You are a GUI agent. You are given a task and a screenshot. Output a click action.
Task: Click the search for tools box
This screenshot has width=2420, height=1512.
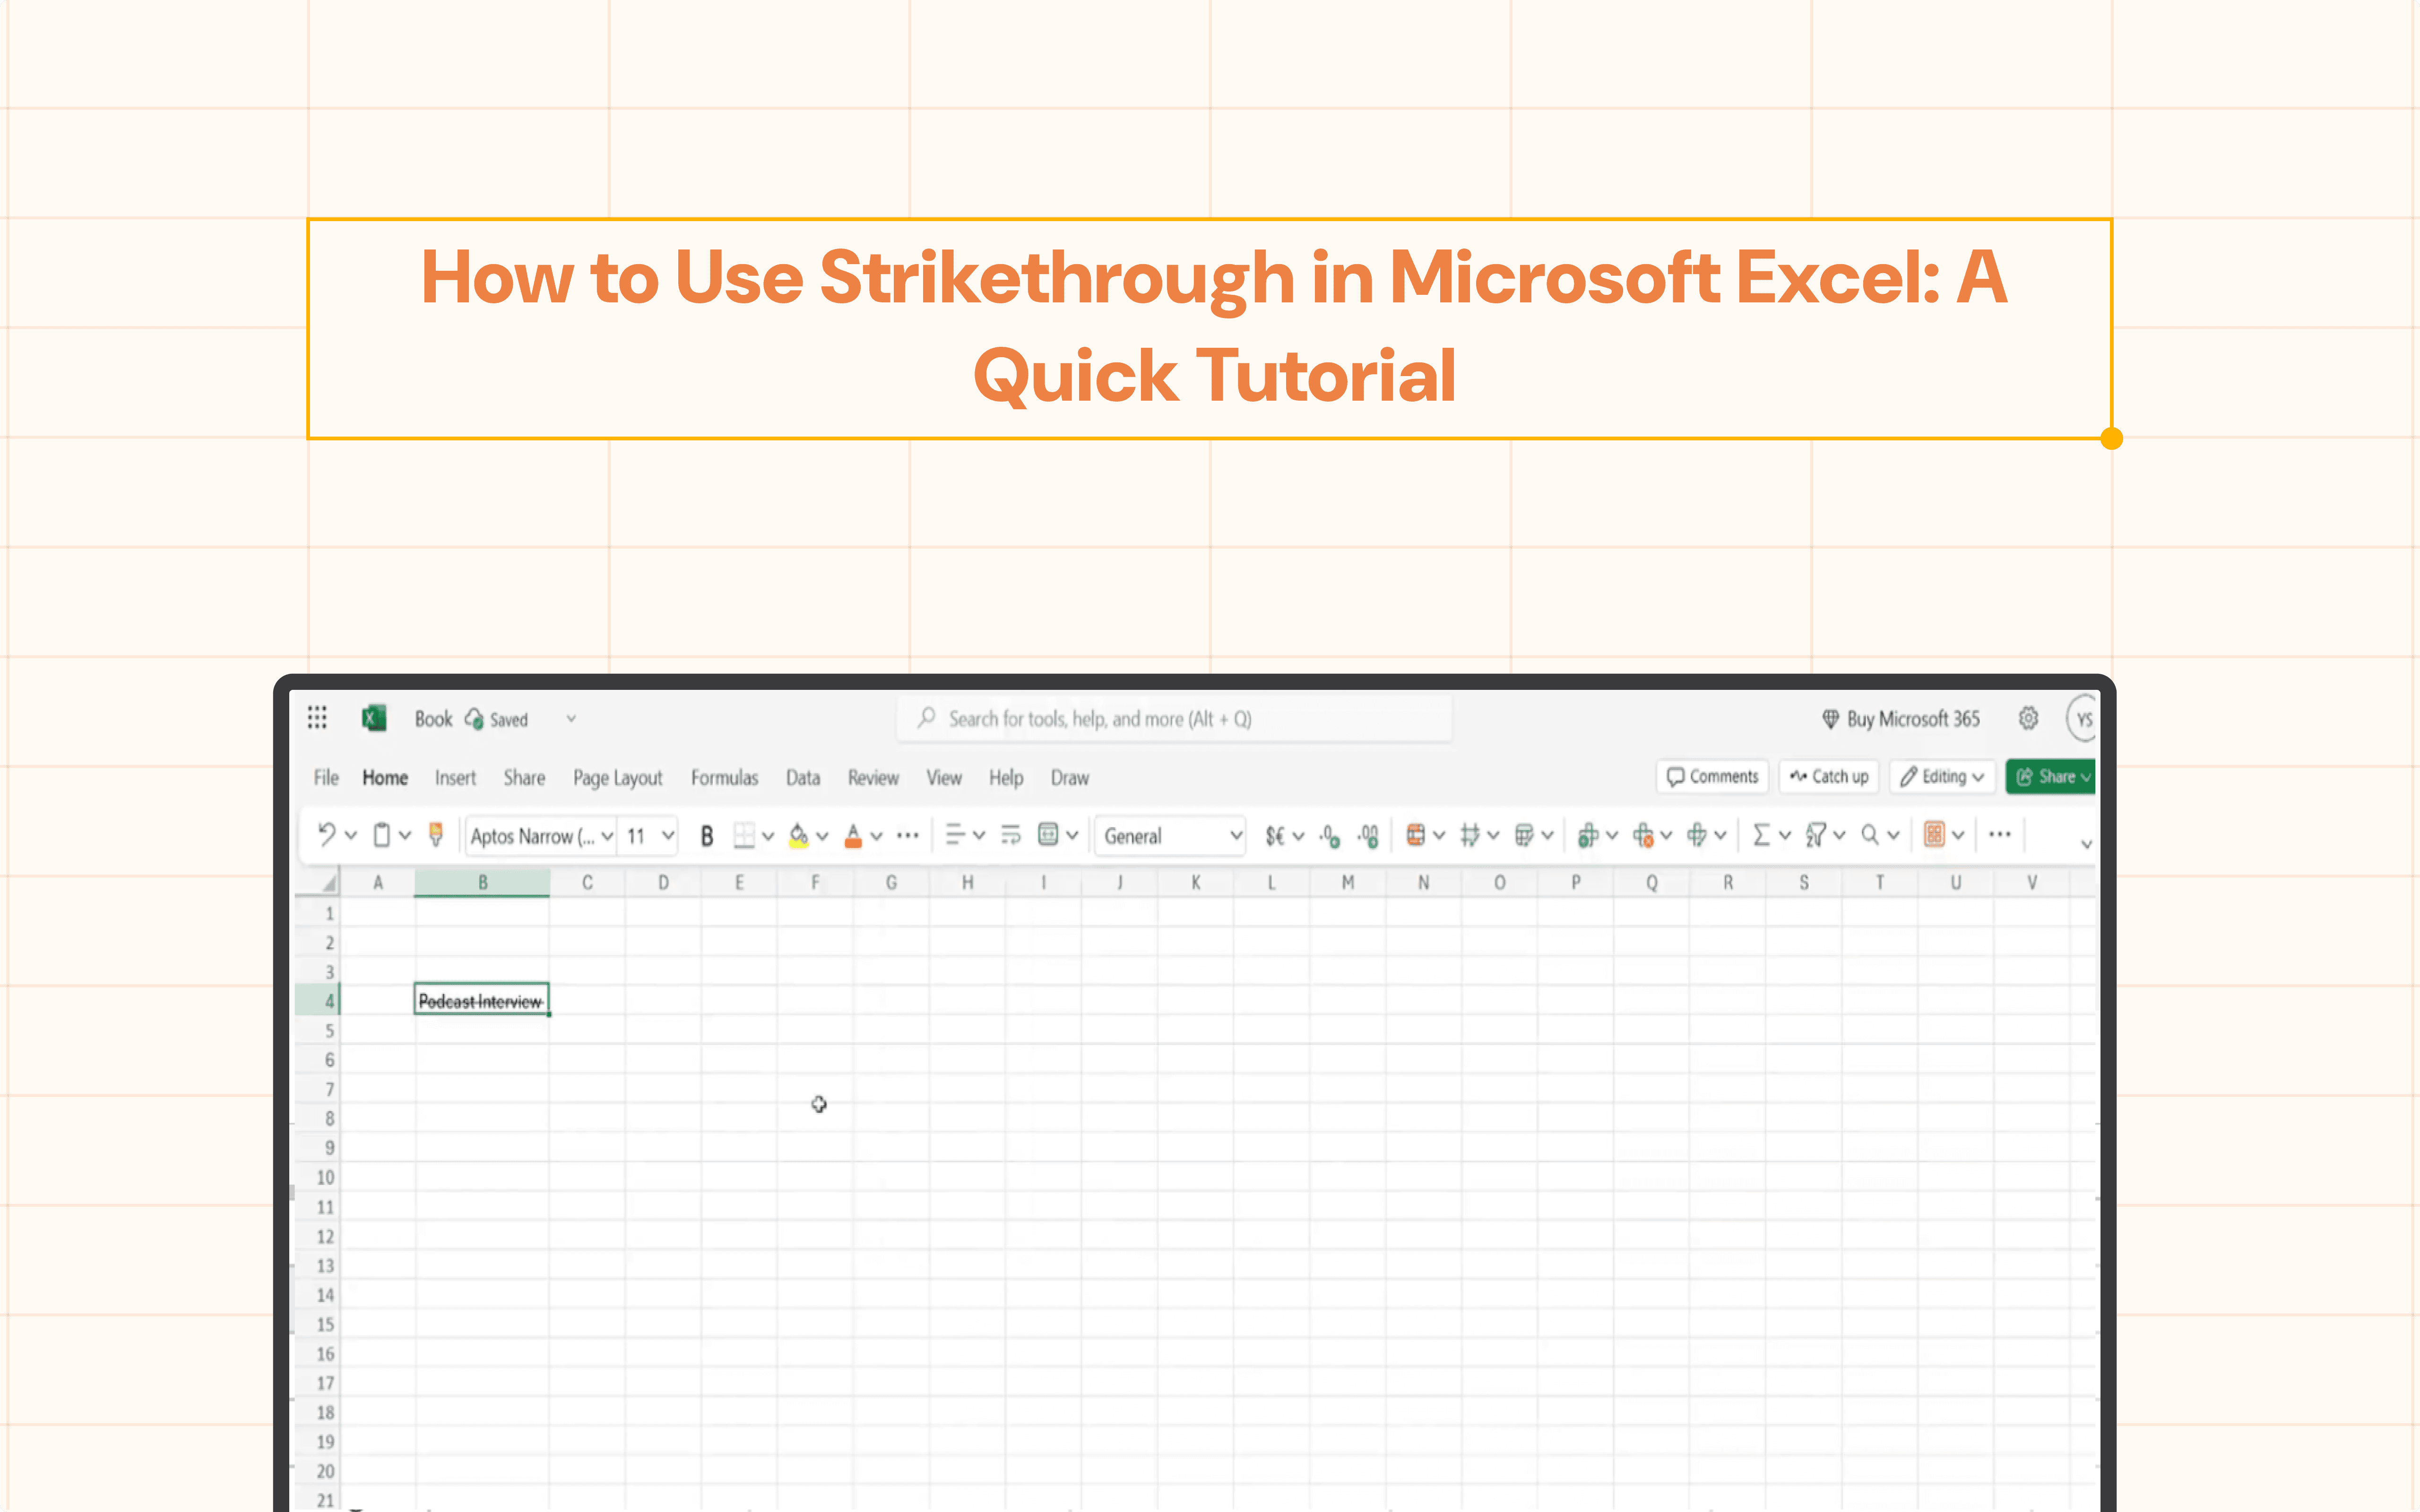1174,719
